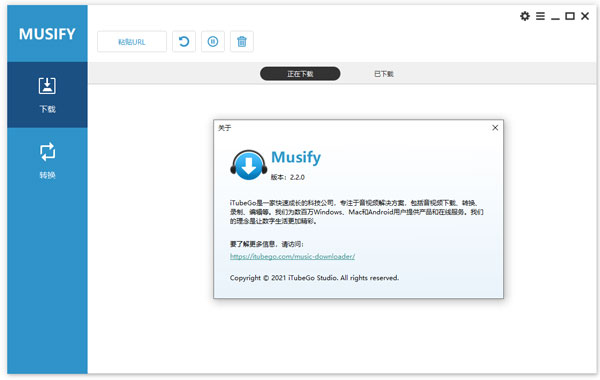Open the itubego.com music-downloader link
The height and width of the screenshot is (380, 600).
(x=292, y=256)
